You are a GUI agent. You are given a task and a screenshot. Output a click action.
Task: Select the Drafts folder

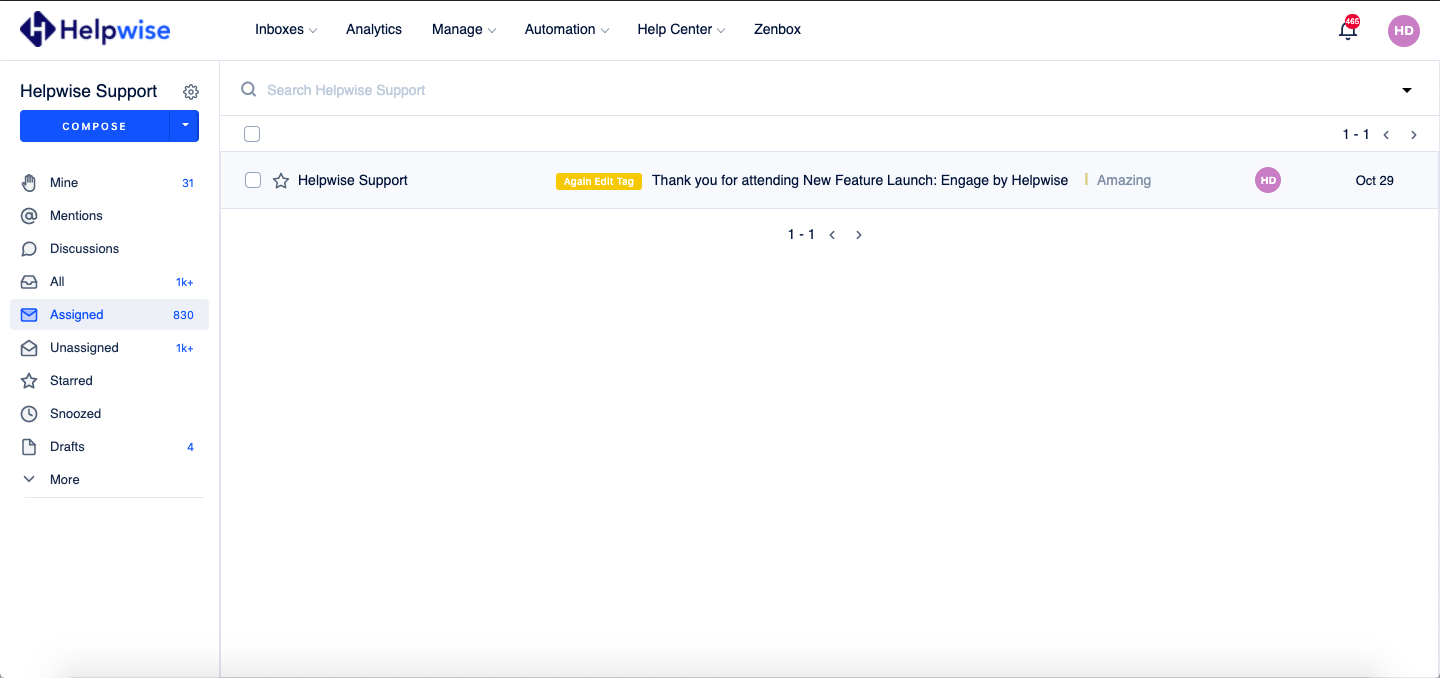[109, 447]
